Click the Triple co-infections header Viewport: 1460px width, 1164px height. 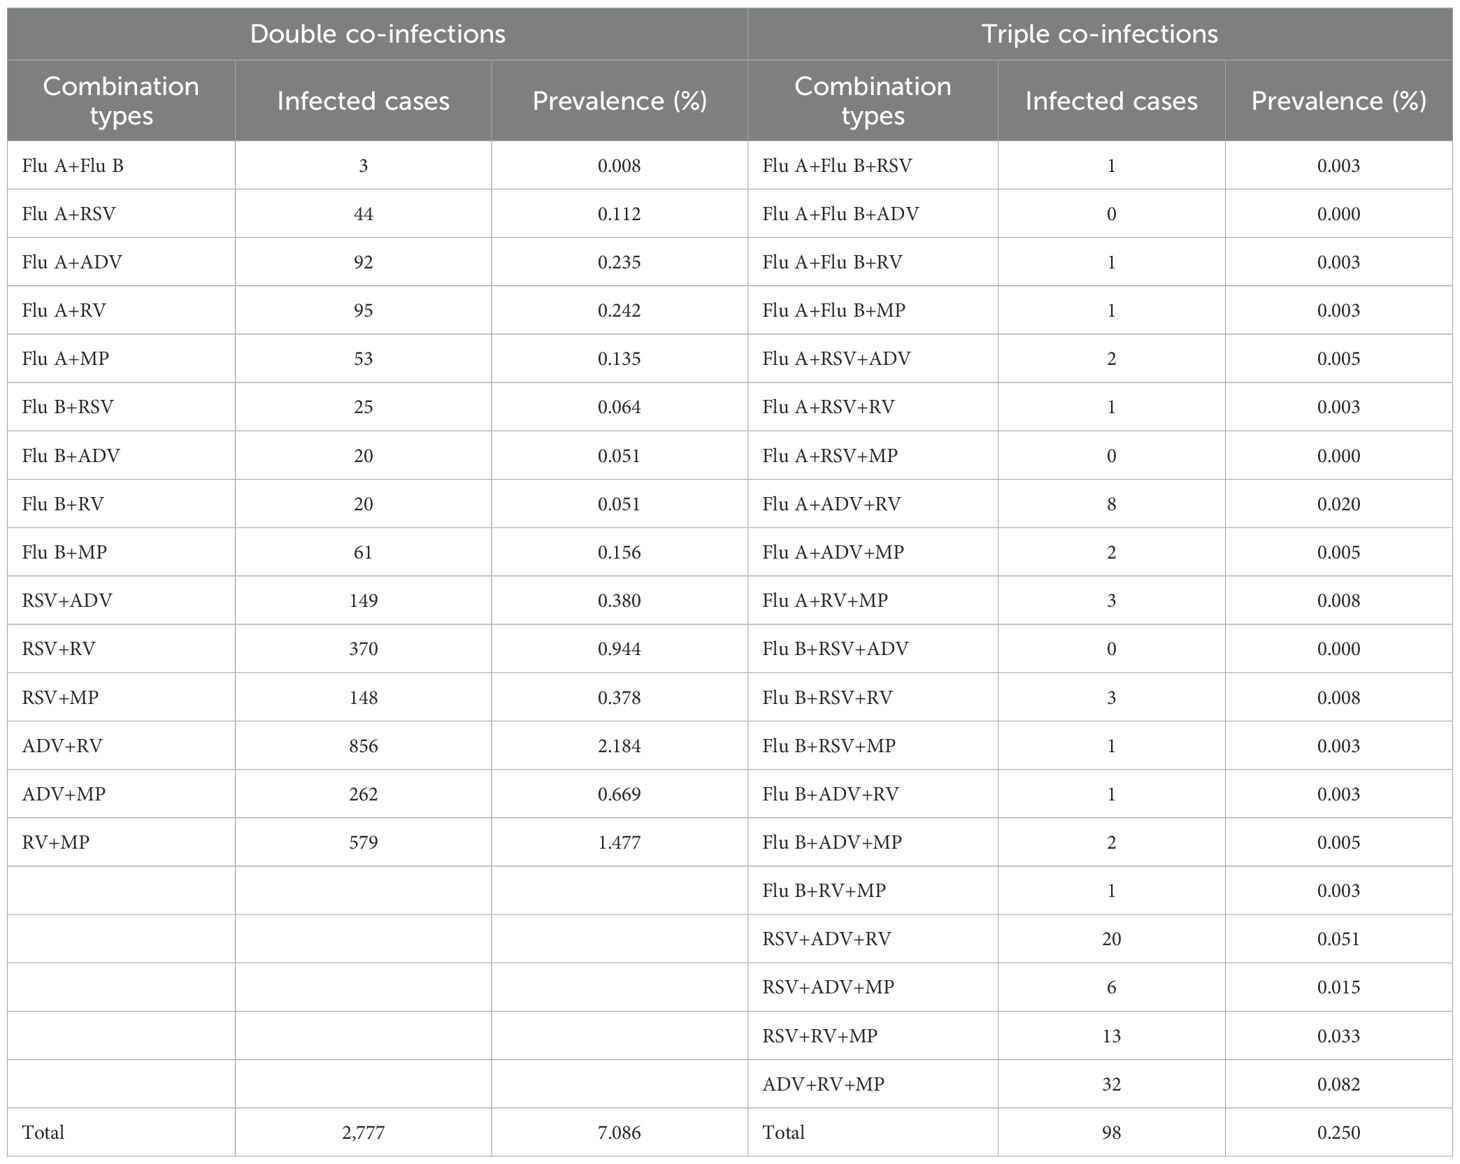(x=1099, y=34)
